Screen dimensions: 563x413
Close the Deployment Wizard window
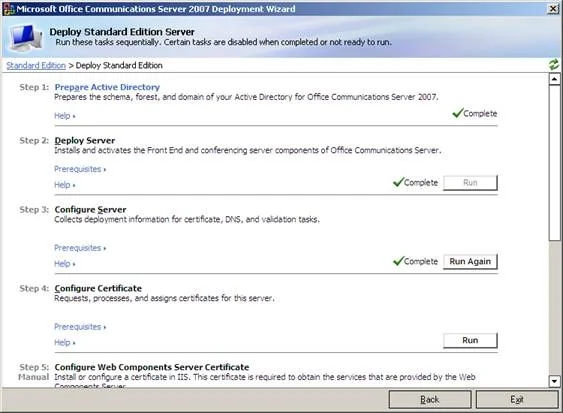tap(553, 9)
